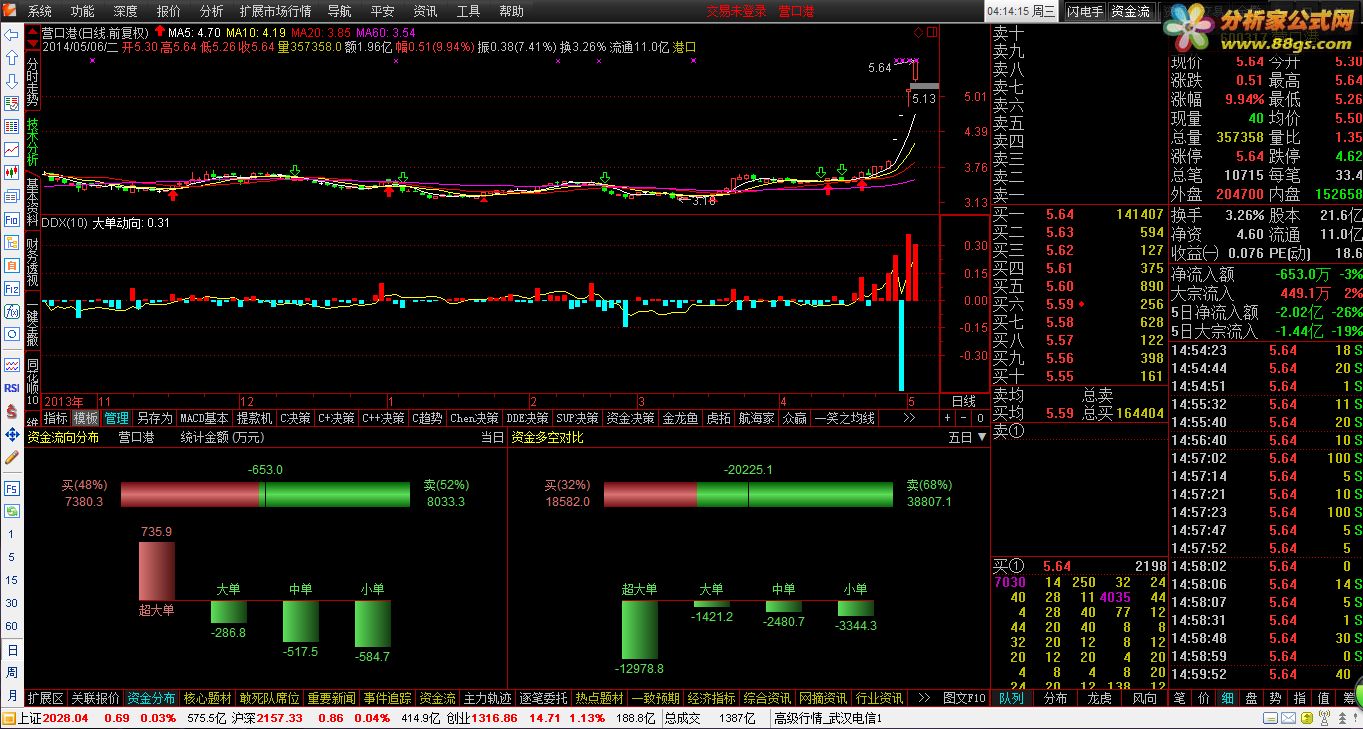Click the RSI indicator icon
This screenshot has height=729, width=1363.
click(x=11, y=387)
